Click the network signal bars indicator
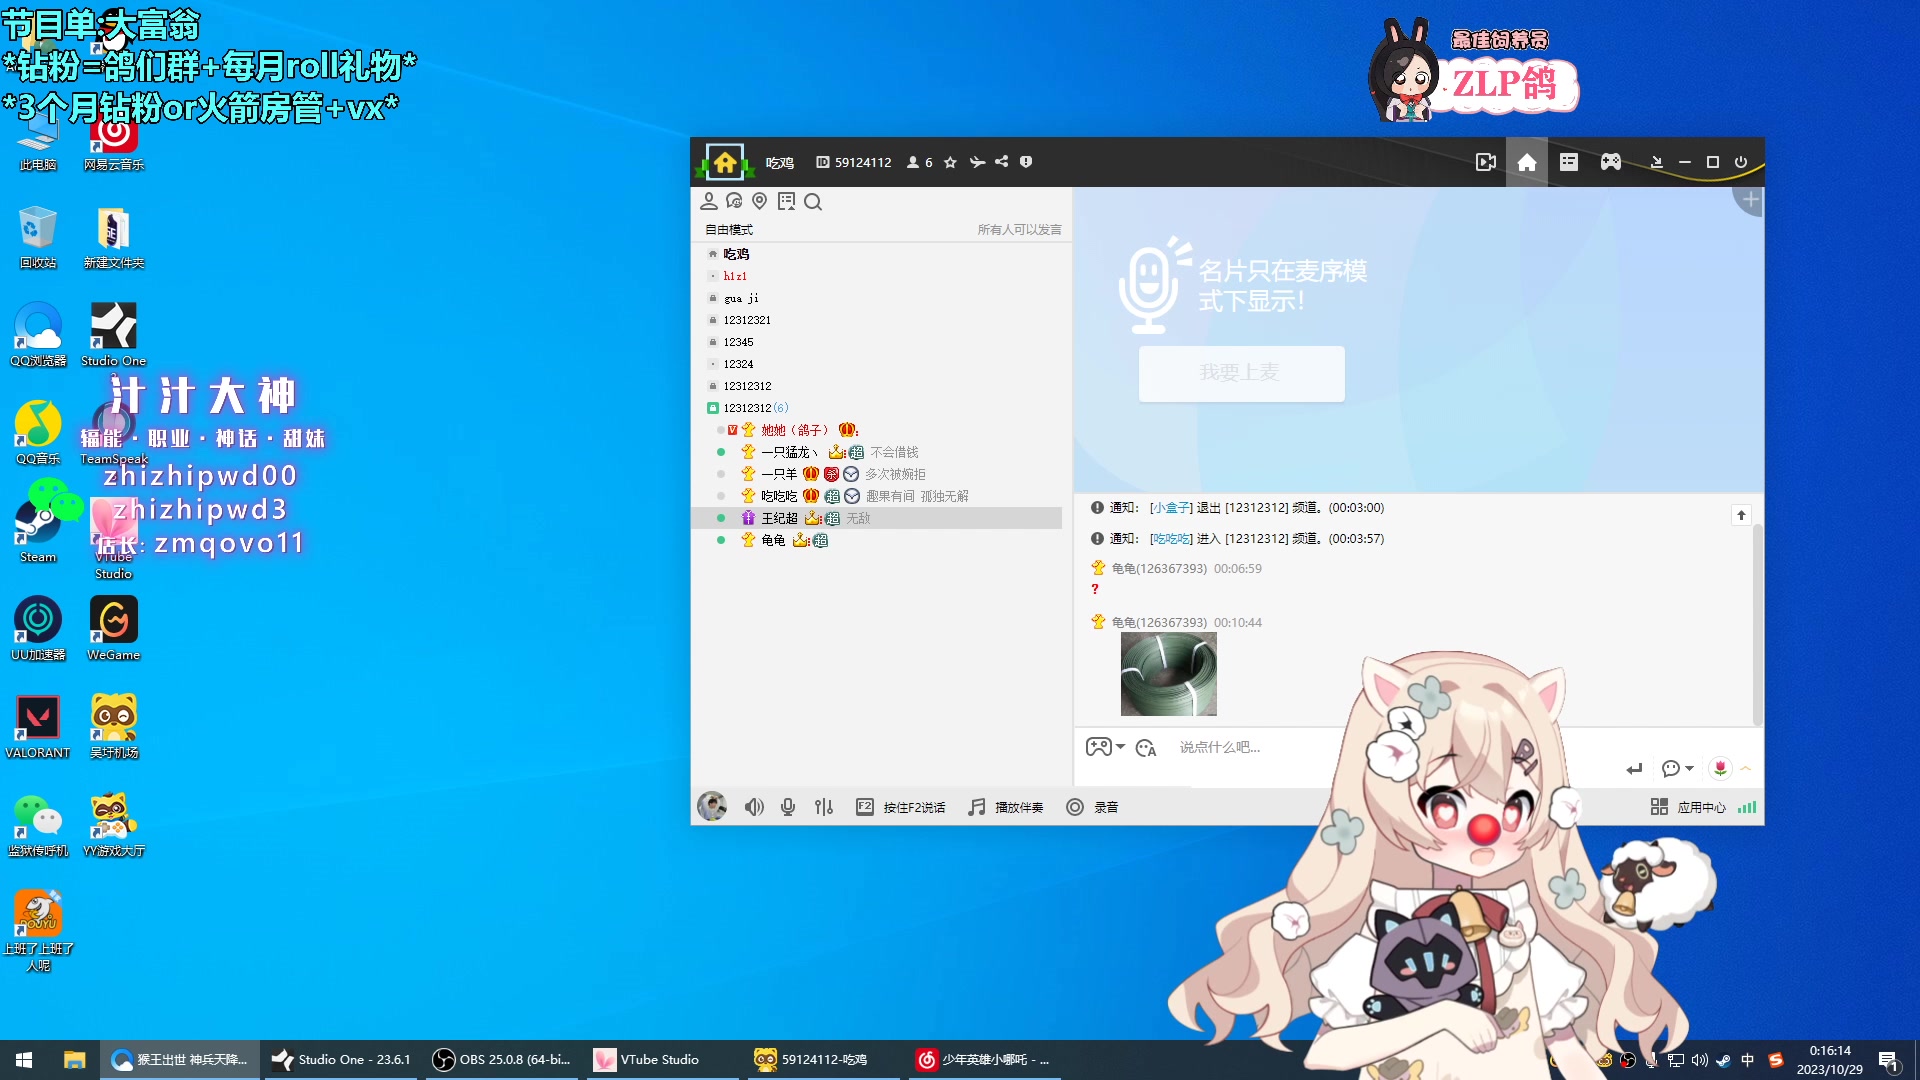Viewport: 1920px width, 1080px height. [1747, 807]
